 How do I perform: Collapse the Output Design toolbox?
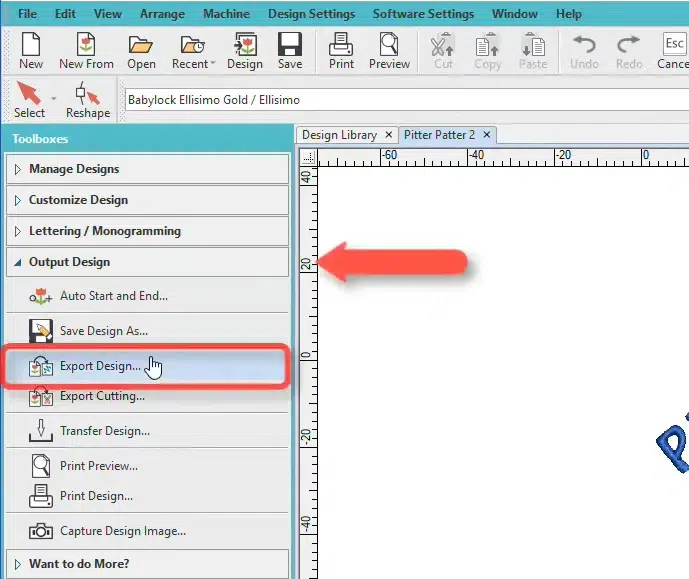point(148,262)
